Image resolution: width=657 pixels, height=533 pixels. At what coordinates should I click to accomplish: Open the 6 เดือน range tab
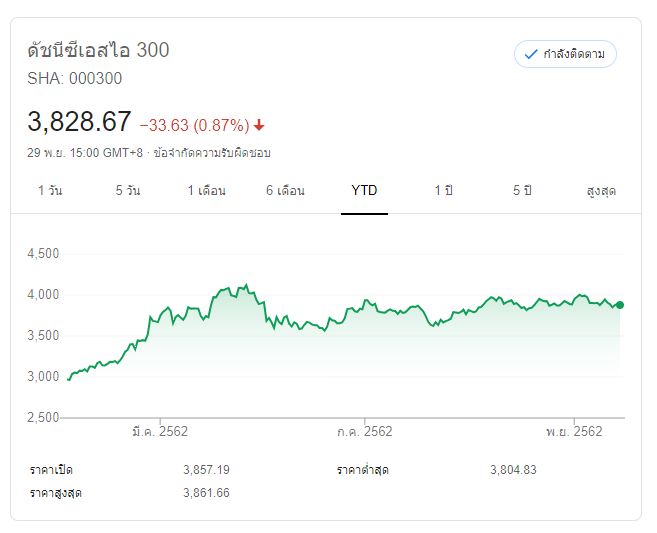pyautogui.click(x=285, y=191)
